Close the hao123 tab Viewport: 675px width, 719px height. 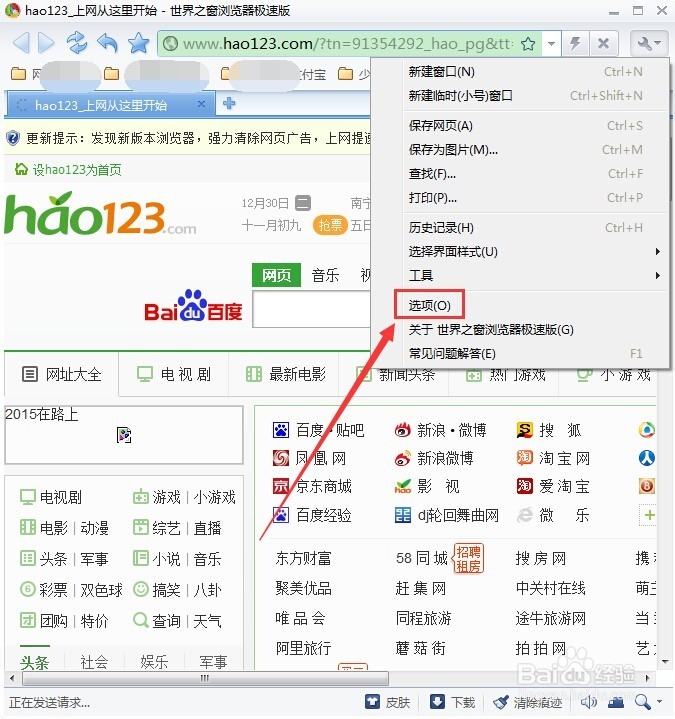click(x=201, y=104)
